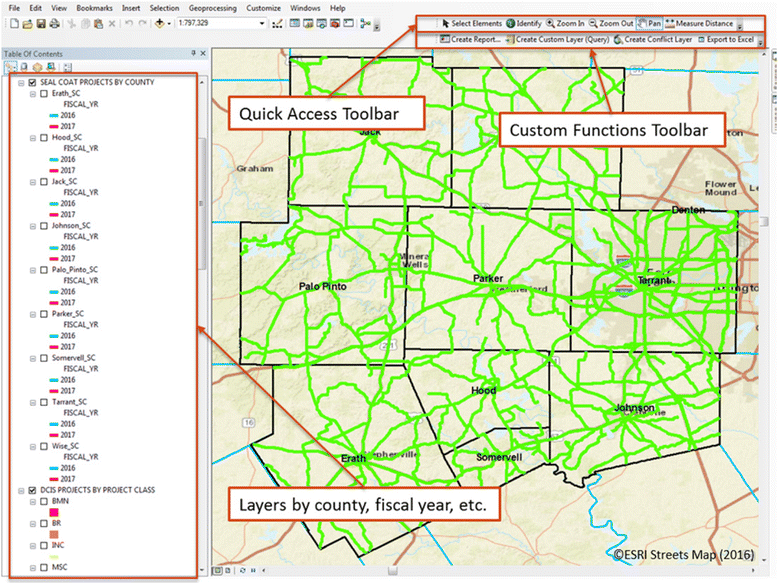Image resolution: width=778 pixels, height=584 pixels.
Task: Activate the Identify tool
Action: point(523,23)
